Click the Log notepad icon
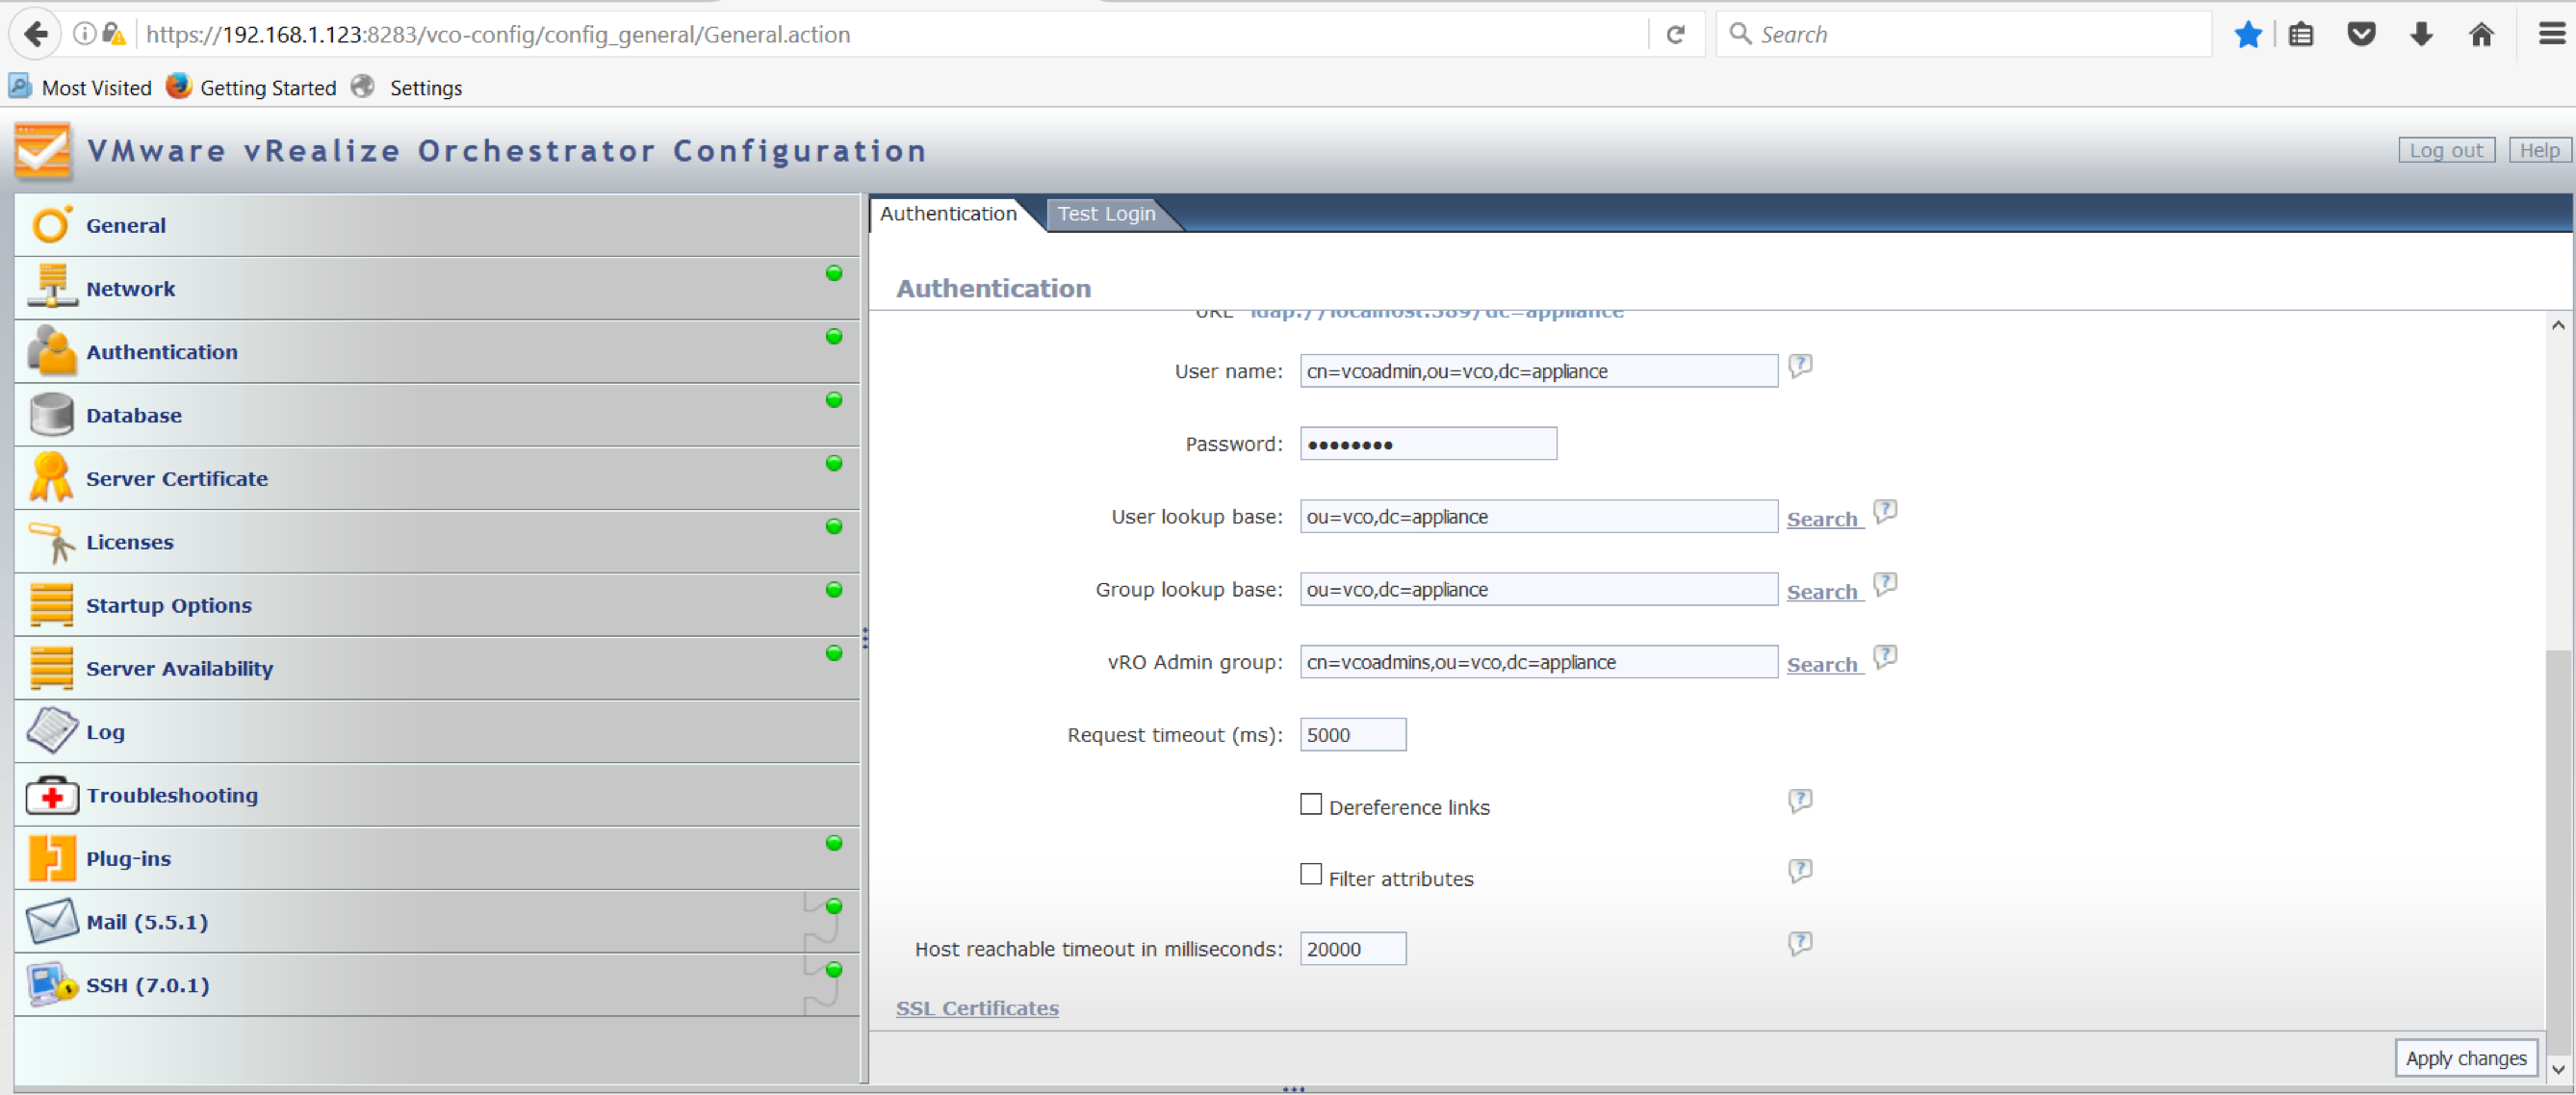Screen dimensions: 2576x1095 coord(51,730)
